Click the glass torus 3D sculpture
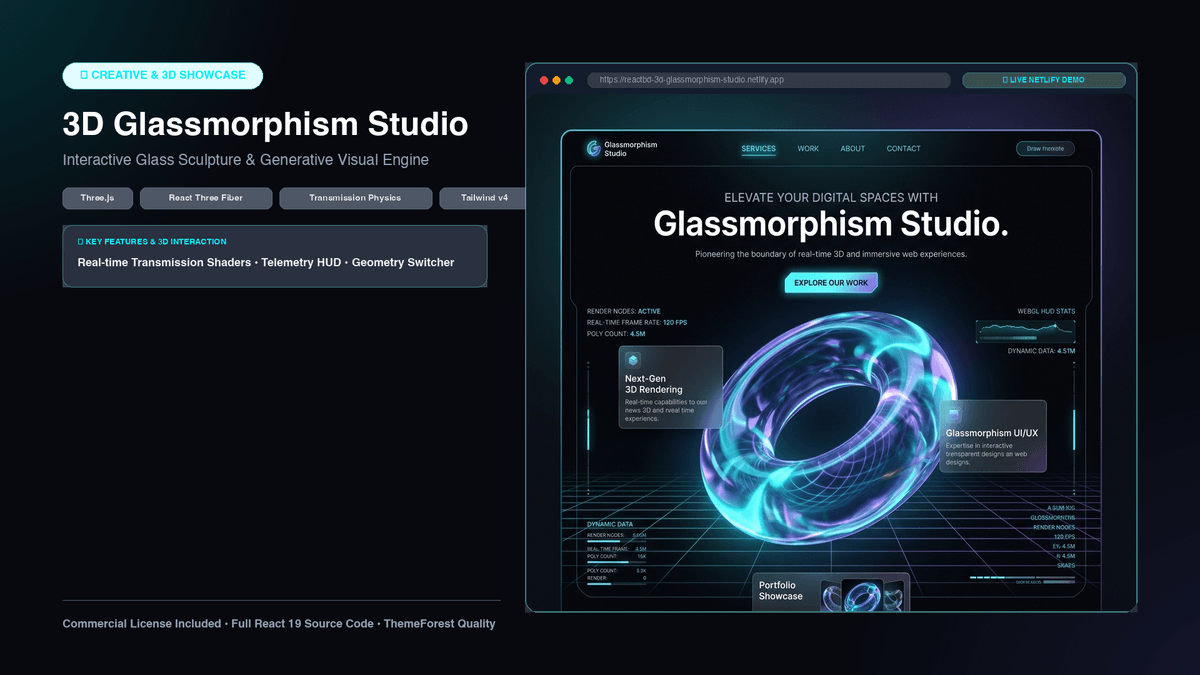 (830, 430)
